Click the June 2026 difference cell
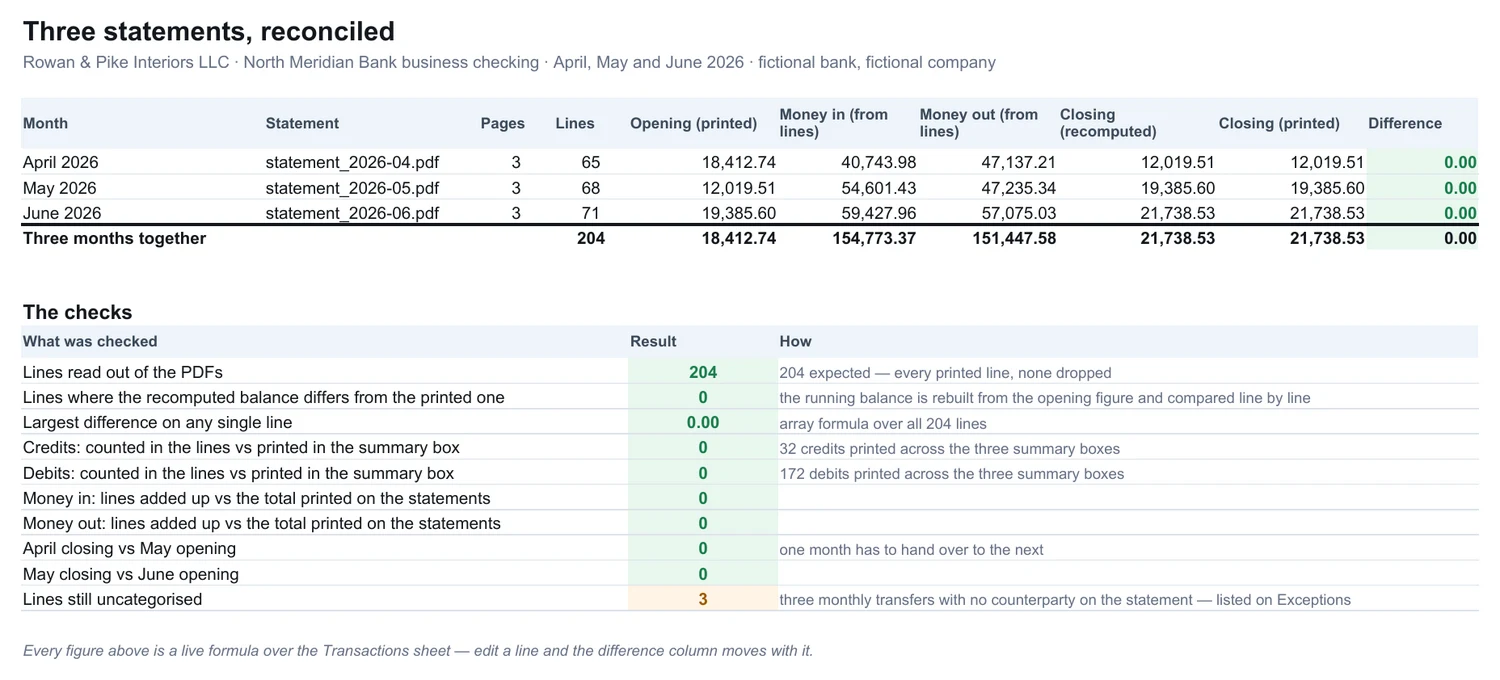Image resolution: width=1500 pixels, height=680 pixels. pos(1422,213)
